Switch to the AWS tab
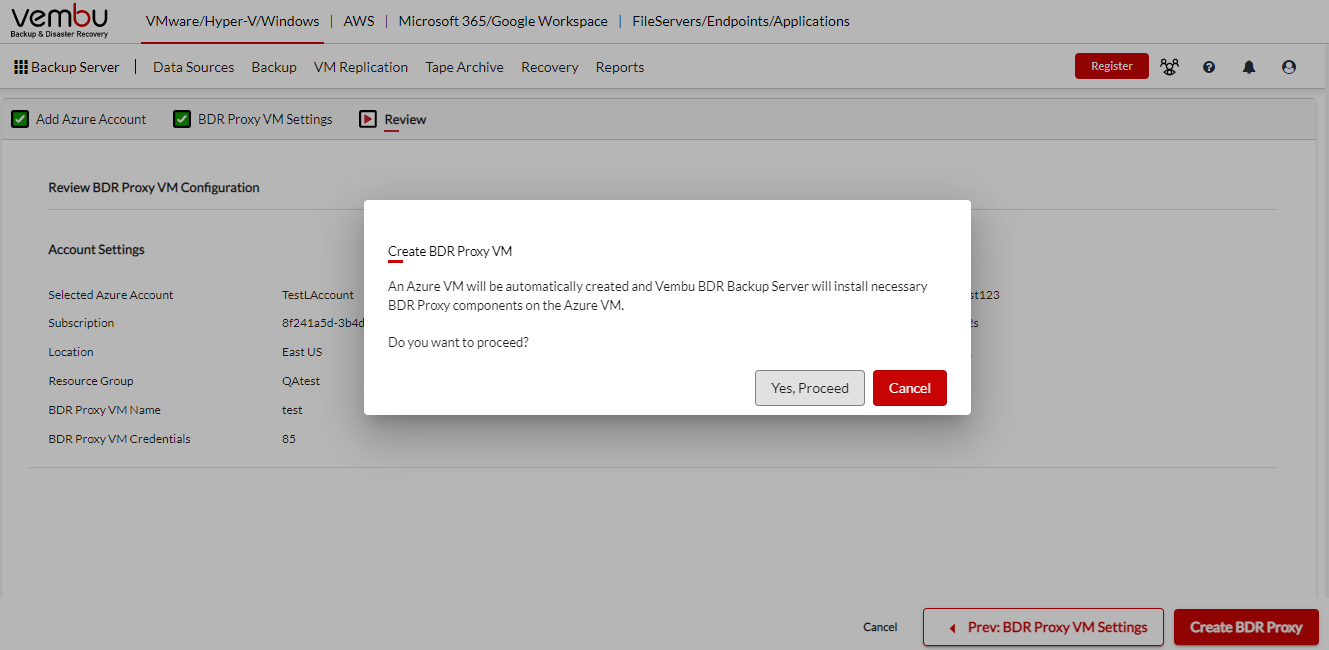The width and height of the screenshot is (1329, 650). 359,21
